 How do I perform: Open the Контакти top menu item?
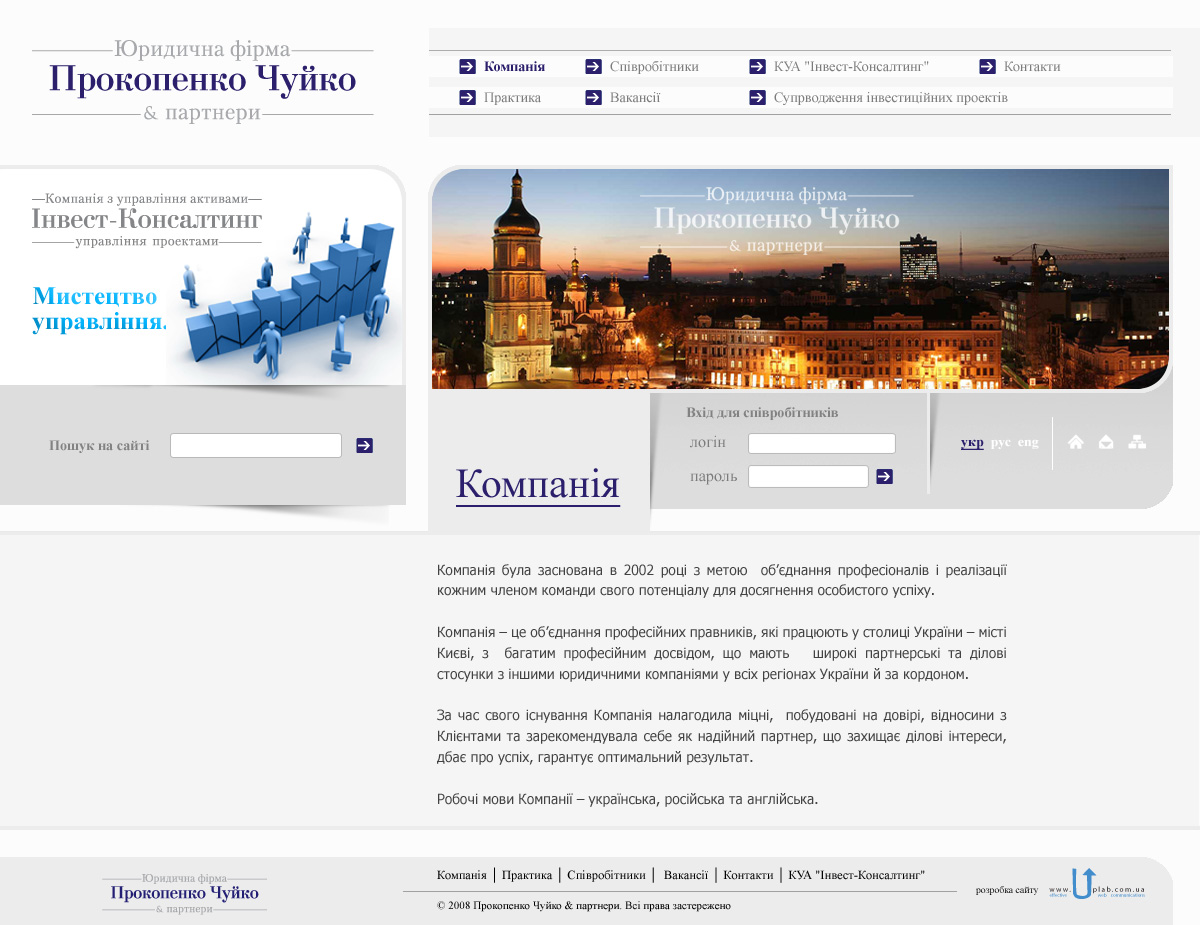[1032, 67]
